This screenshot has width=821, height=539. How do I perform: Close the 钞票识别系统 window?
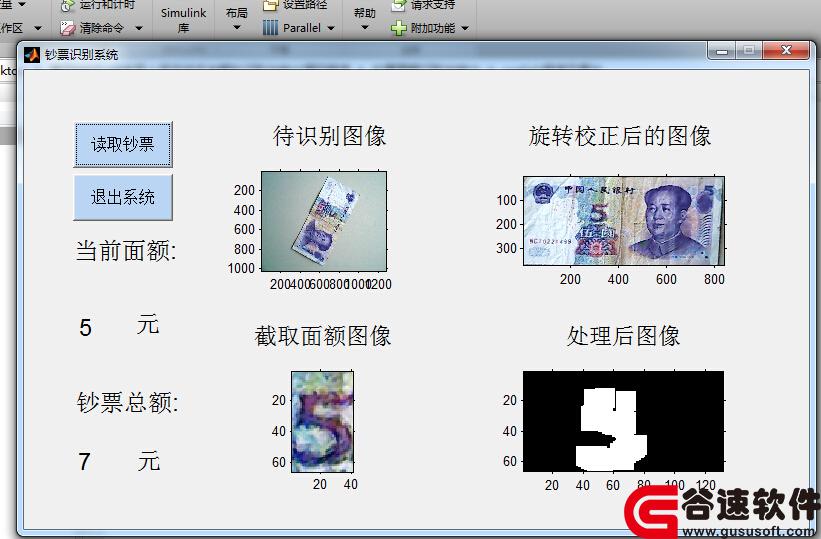(786, 50)
